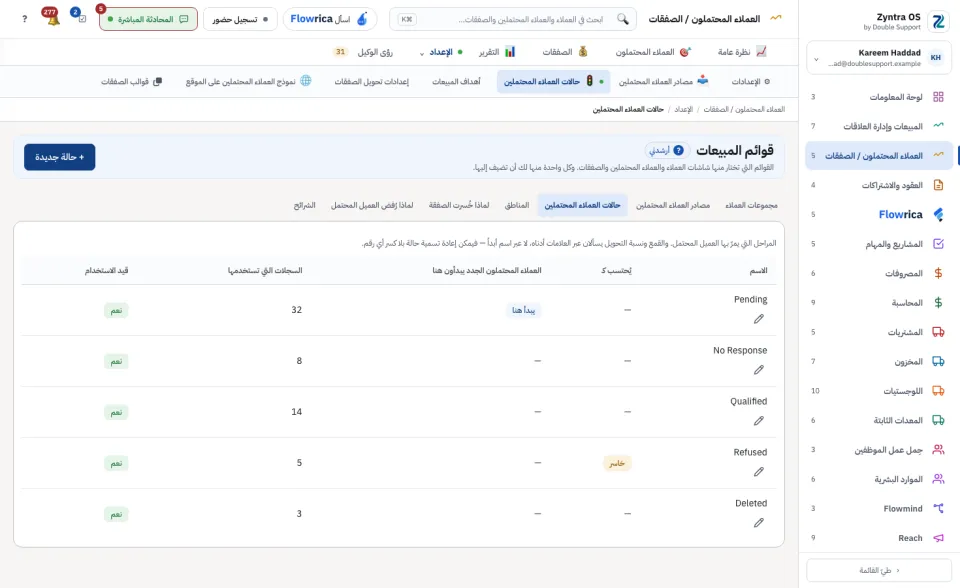960x588 pixels.
Task: Switch to المناطق list tab
Action: (517, 205)
